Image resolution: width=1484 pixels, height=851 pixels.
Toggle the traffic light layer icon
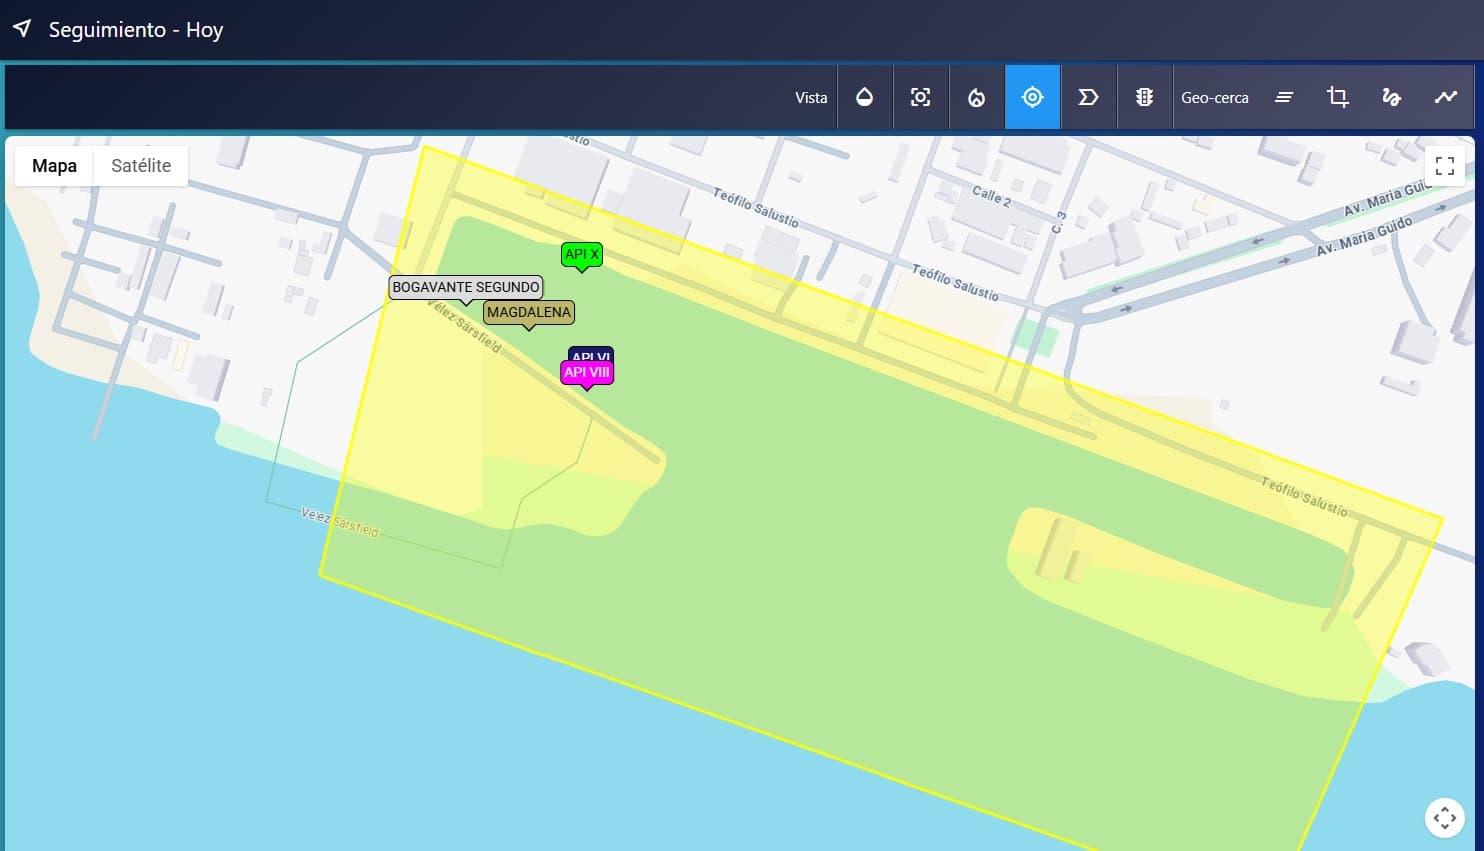point(1145,97)
